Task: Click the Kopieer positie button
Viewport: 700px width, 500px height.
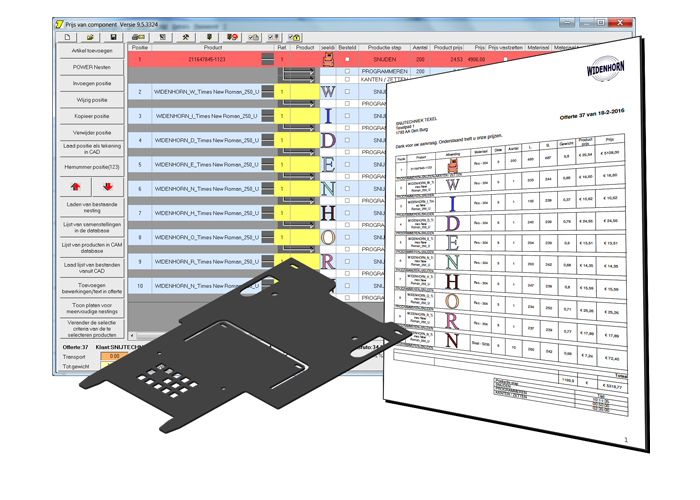Action: 92,116
